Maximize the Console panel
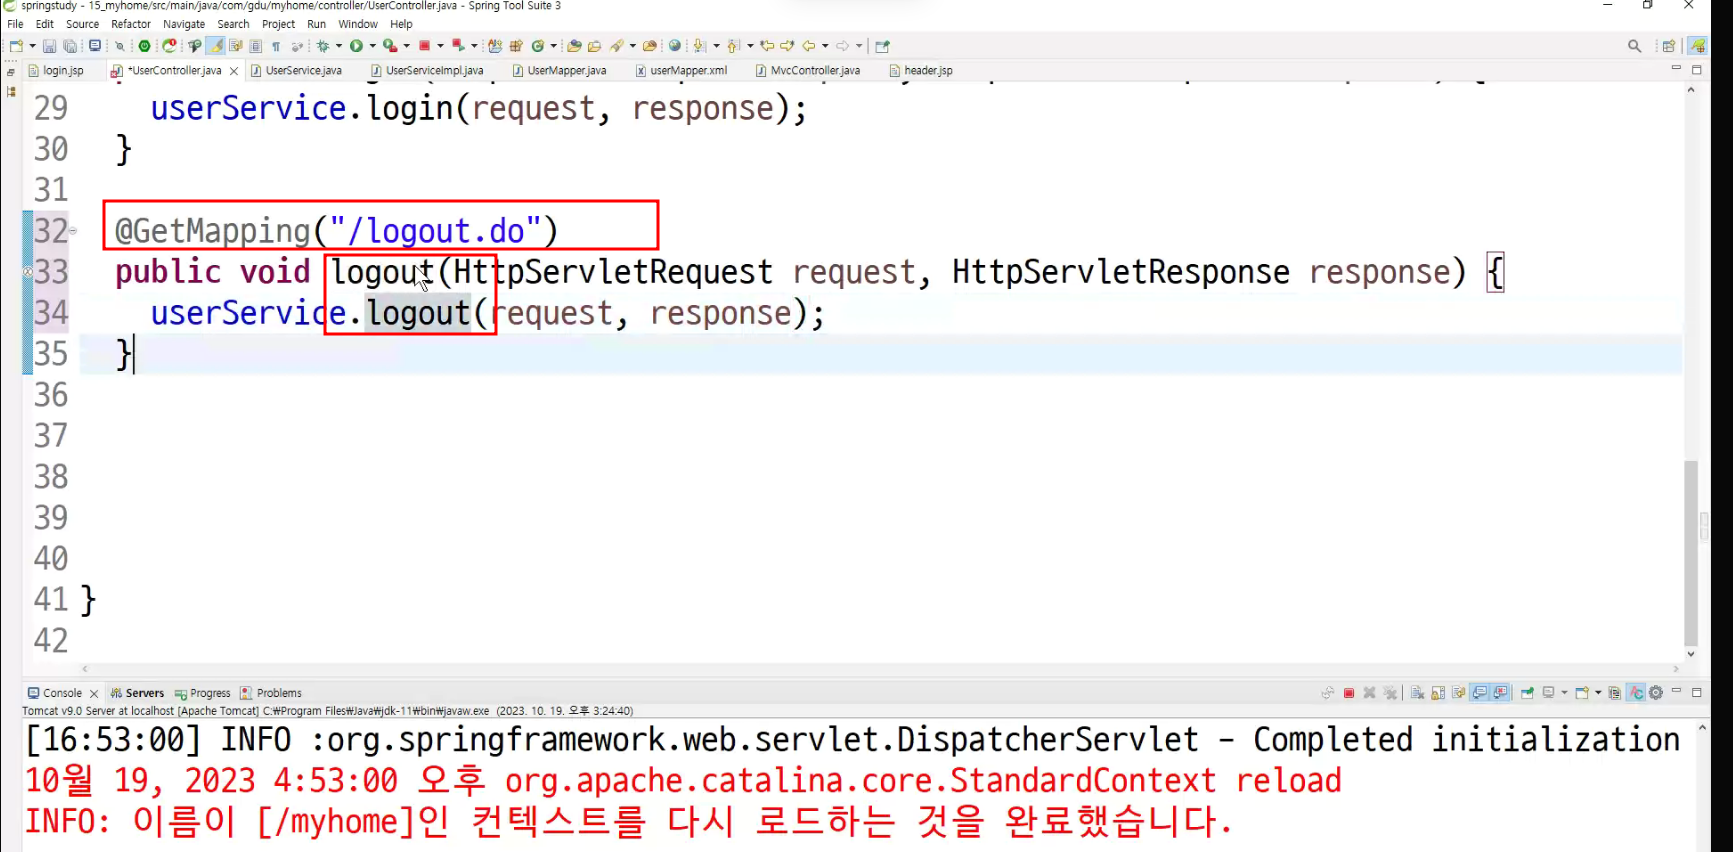The height and width of the screenshot is (852, 1733). [1697, 692]
